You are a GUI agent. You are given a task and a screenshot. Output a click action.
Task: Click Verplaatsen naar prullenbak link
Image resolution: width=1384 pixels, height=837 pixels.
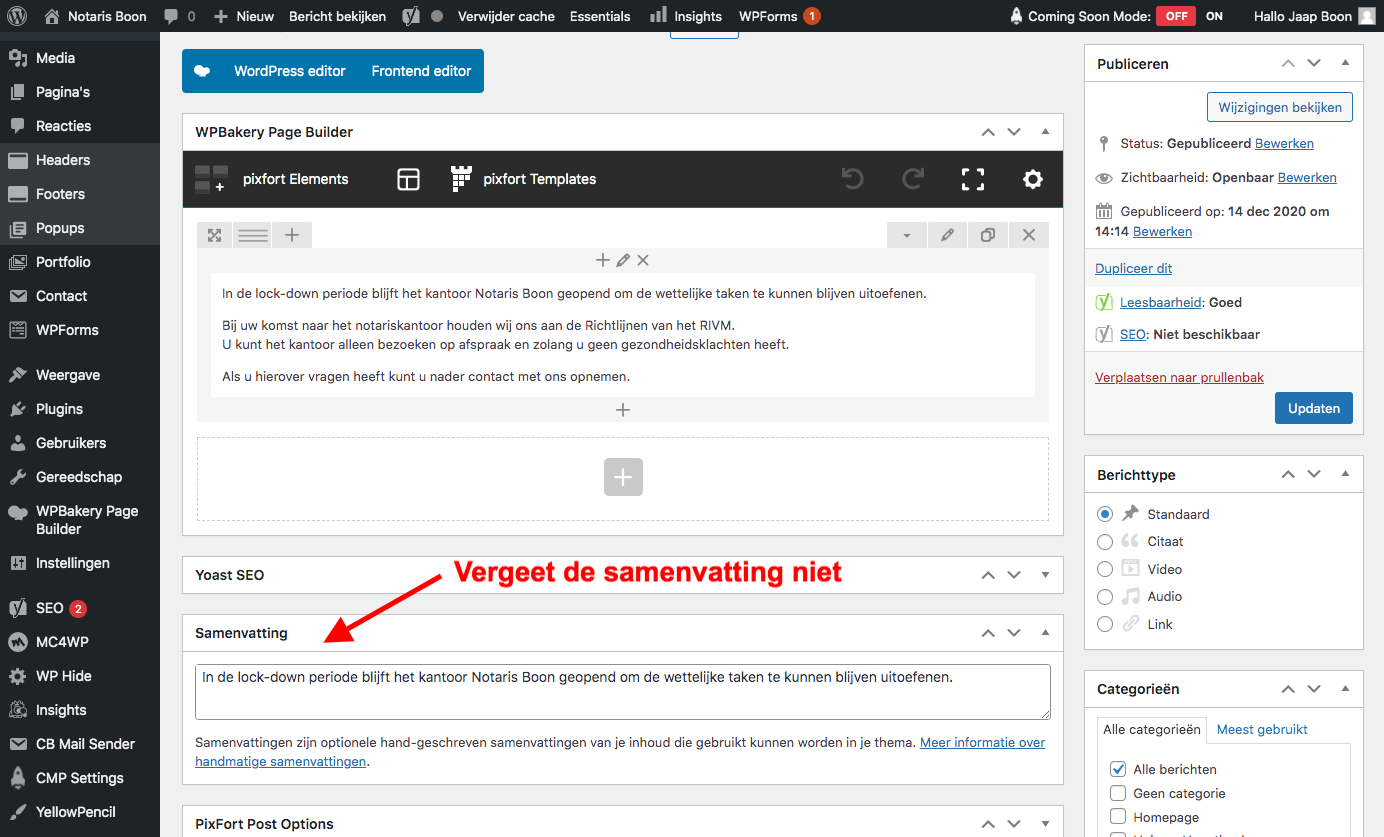[x=1179, y=377]
